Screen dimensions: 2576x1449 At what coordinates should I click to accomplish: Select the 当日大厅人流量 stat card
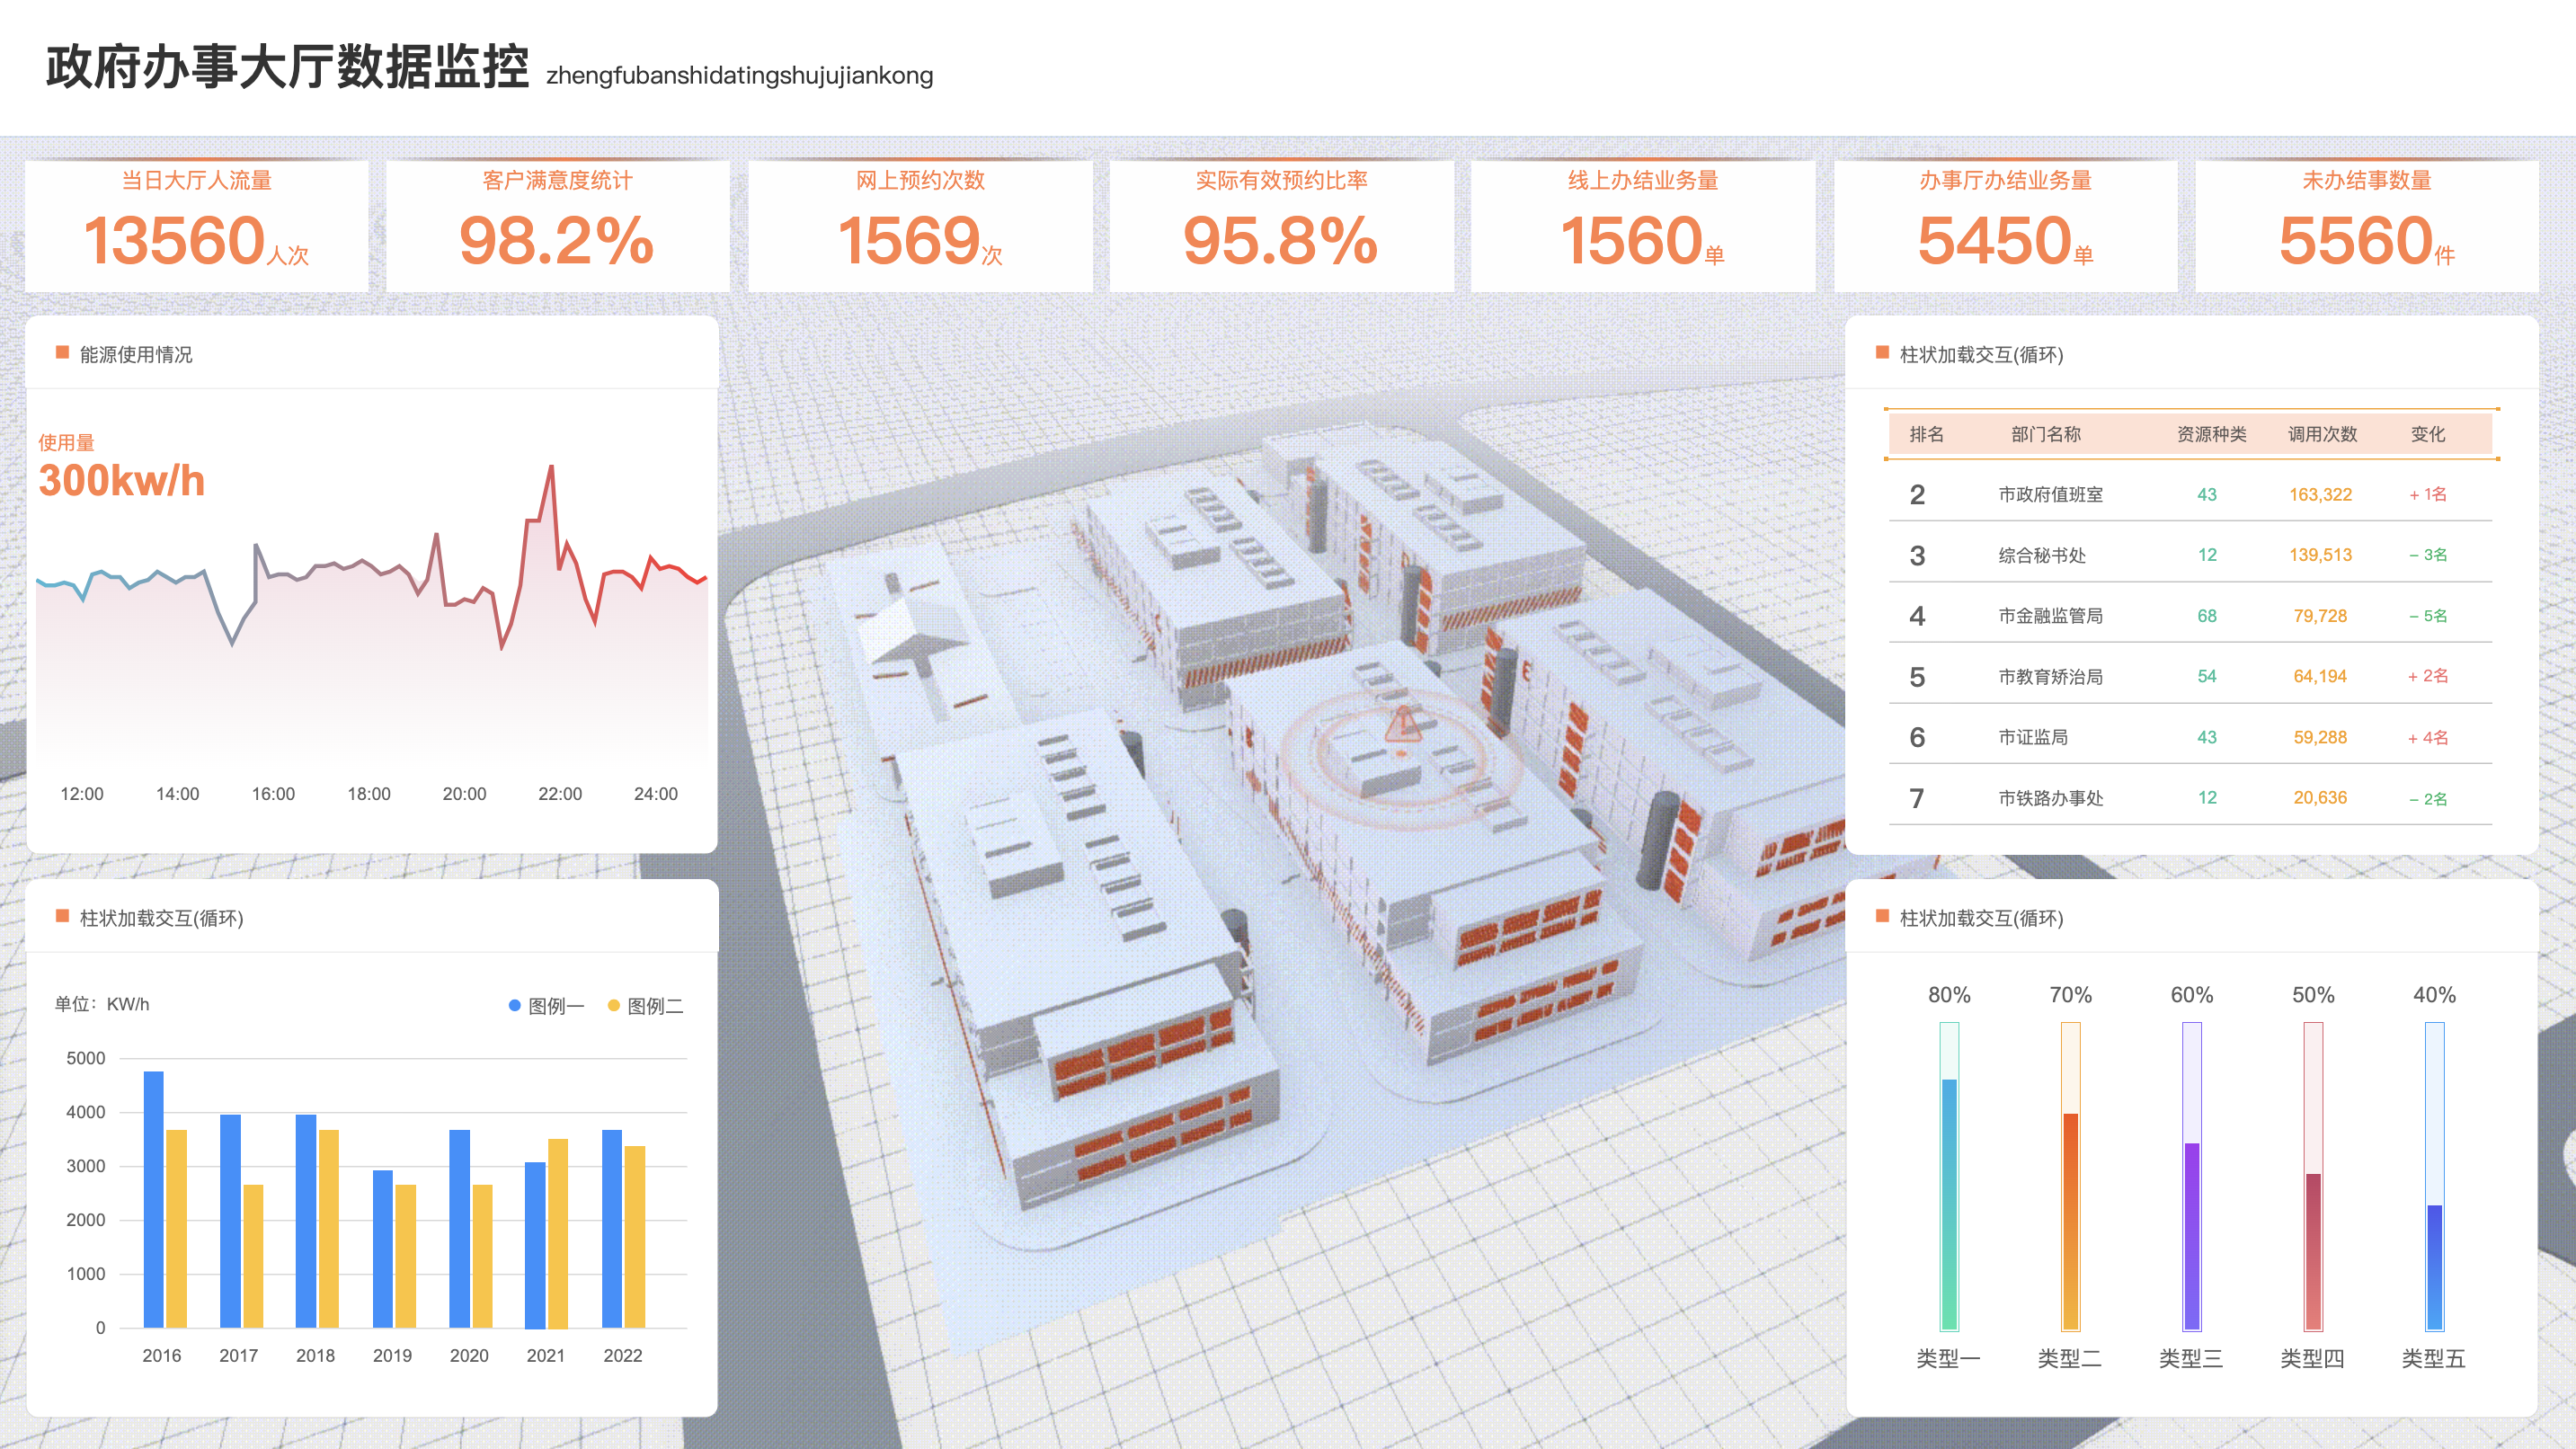(x=196, y=226)
